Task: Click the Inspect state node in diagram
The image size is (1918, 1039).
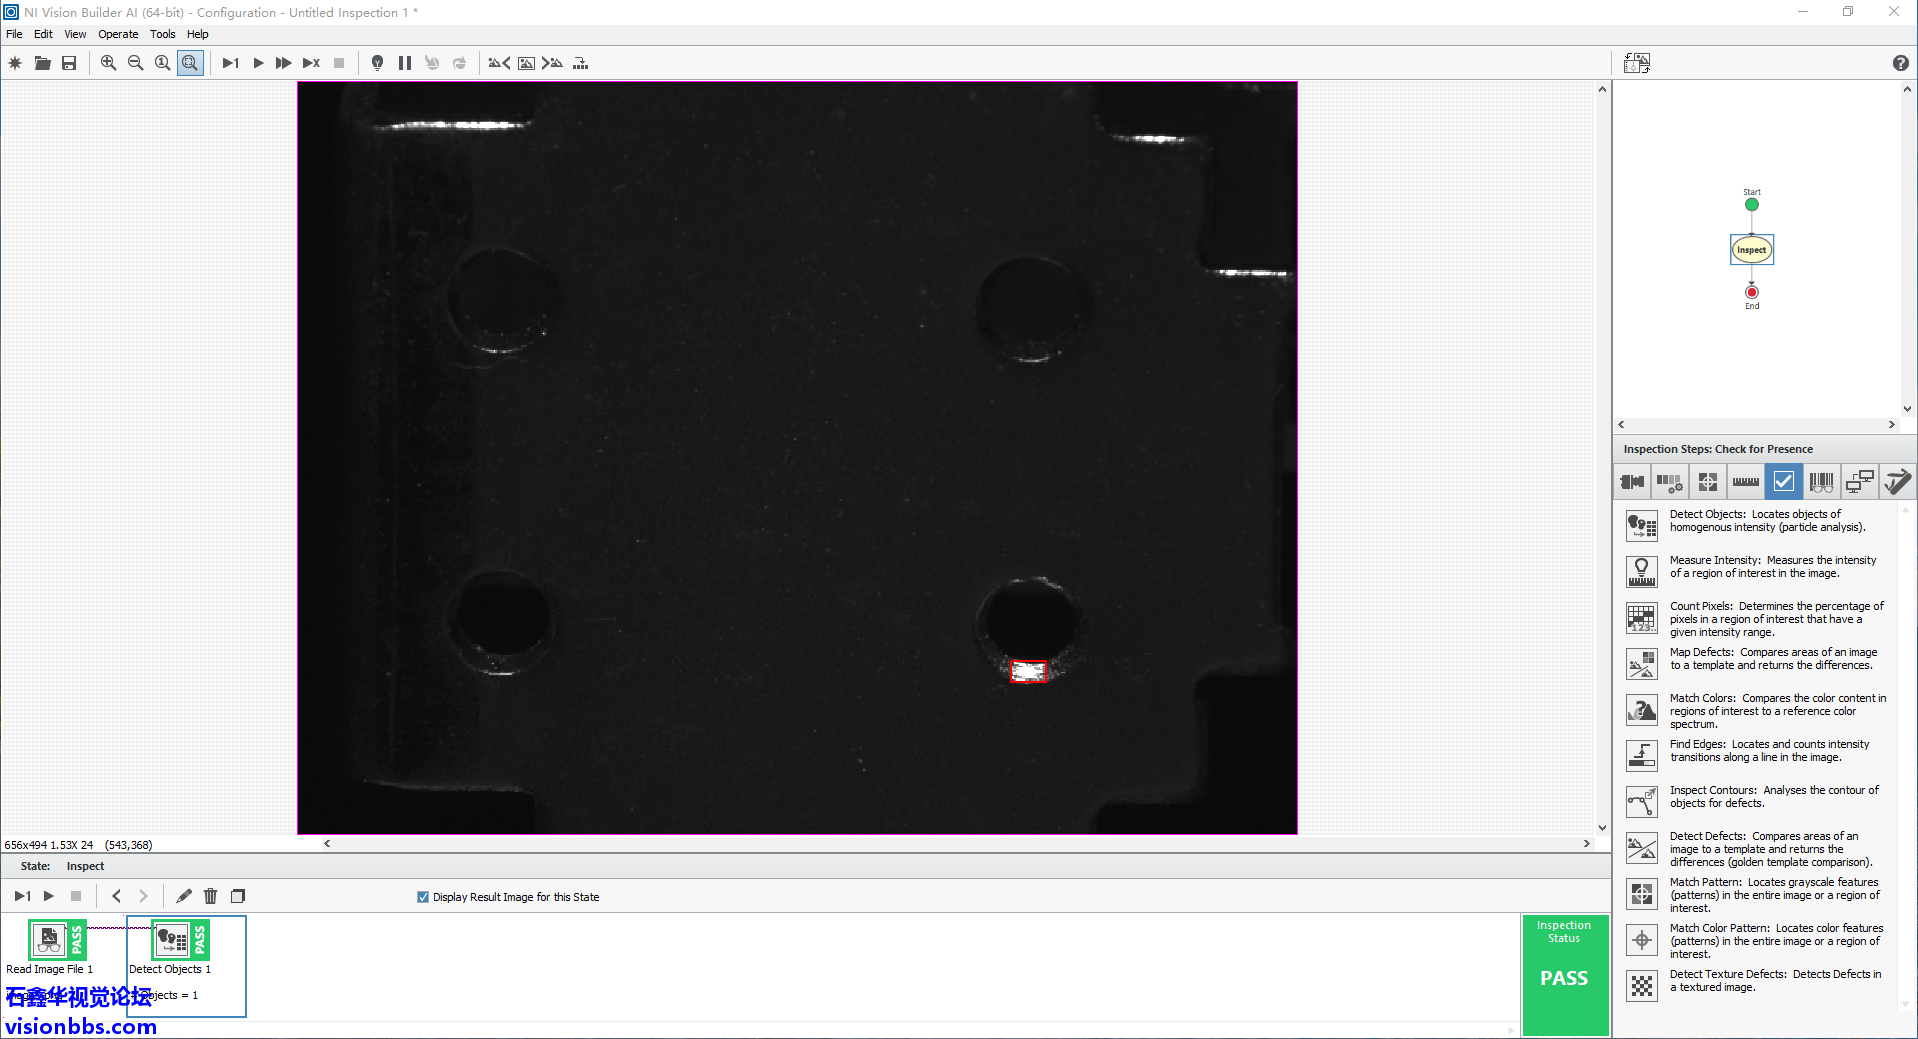Action: coord(1751,250)
